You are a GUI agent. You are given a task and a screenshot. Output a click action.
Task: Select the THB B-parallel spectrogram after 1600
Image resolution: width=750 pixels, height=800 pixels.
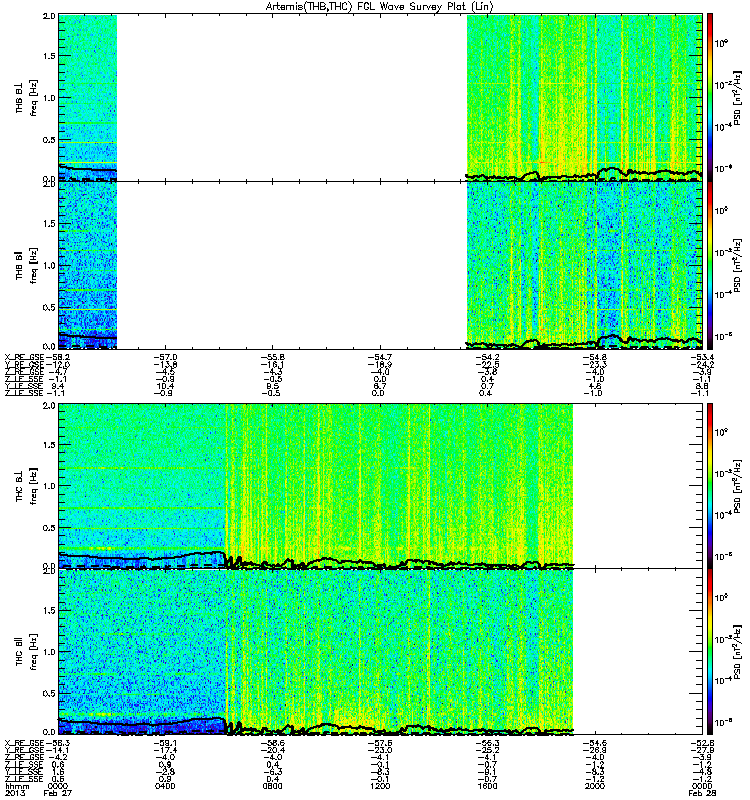click(x=585, y=265)
